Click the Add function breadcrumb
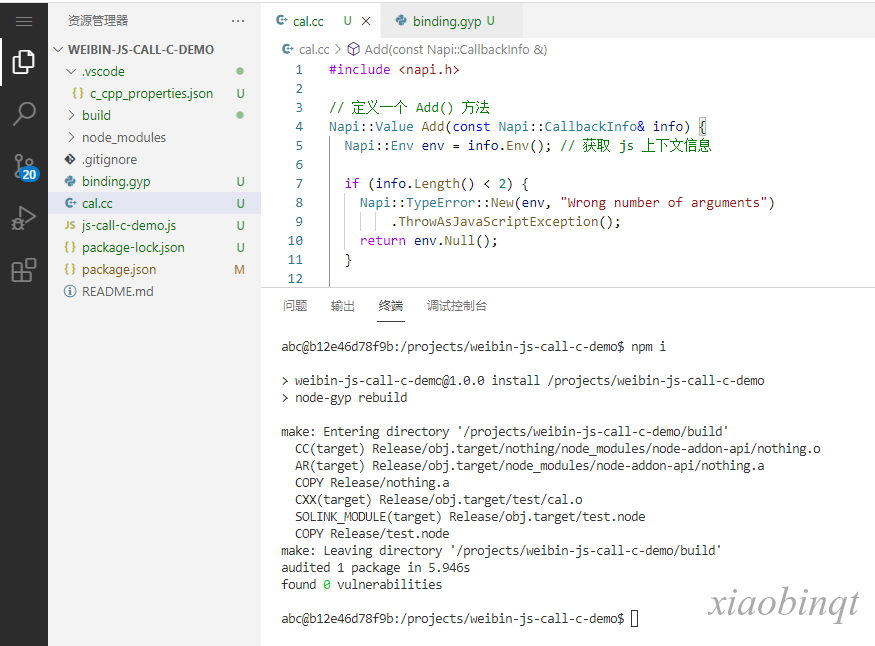The width and height of the screenshot is (875, 646). [455, 49]
